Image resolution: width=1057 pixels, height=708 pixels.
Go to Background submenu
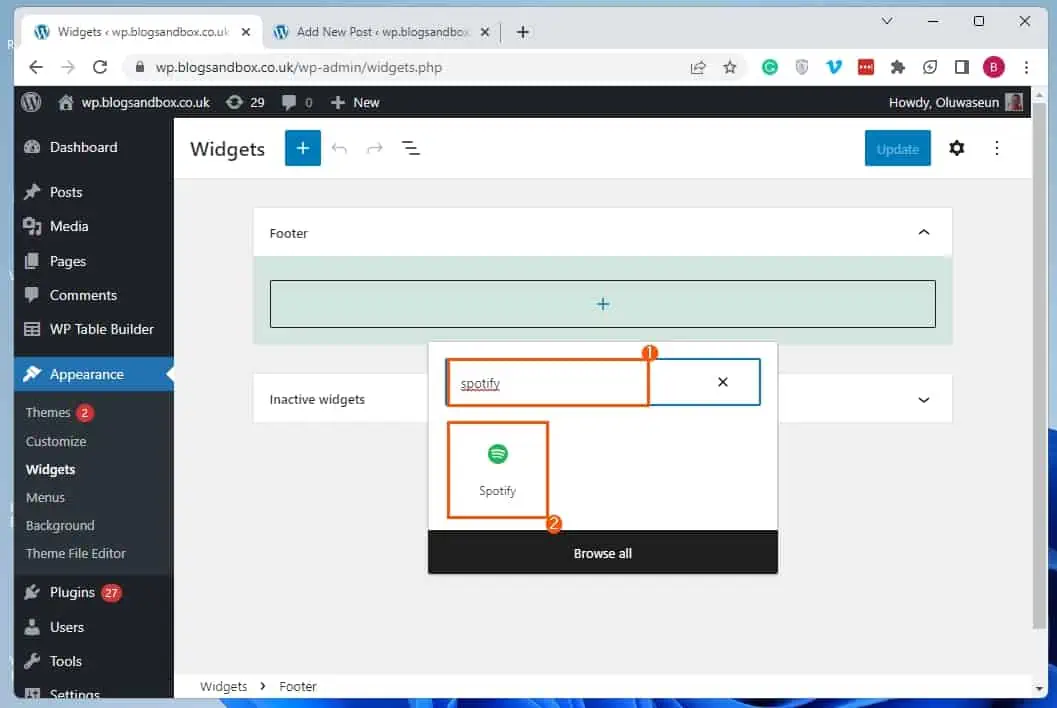point(60,525)
